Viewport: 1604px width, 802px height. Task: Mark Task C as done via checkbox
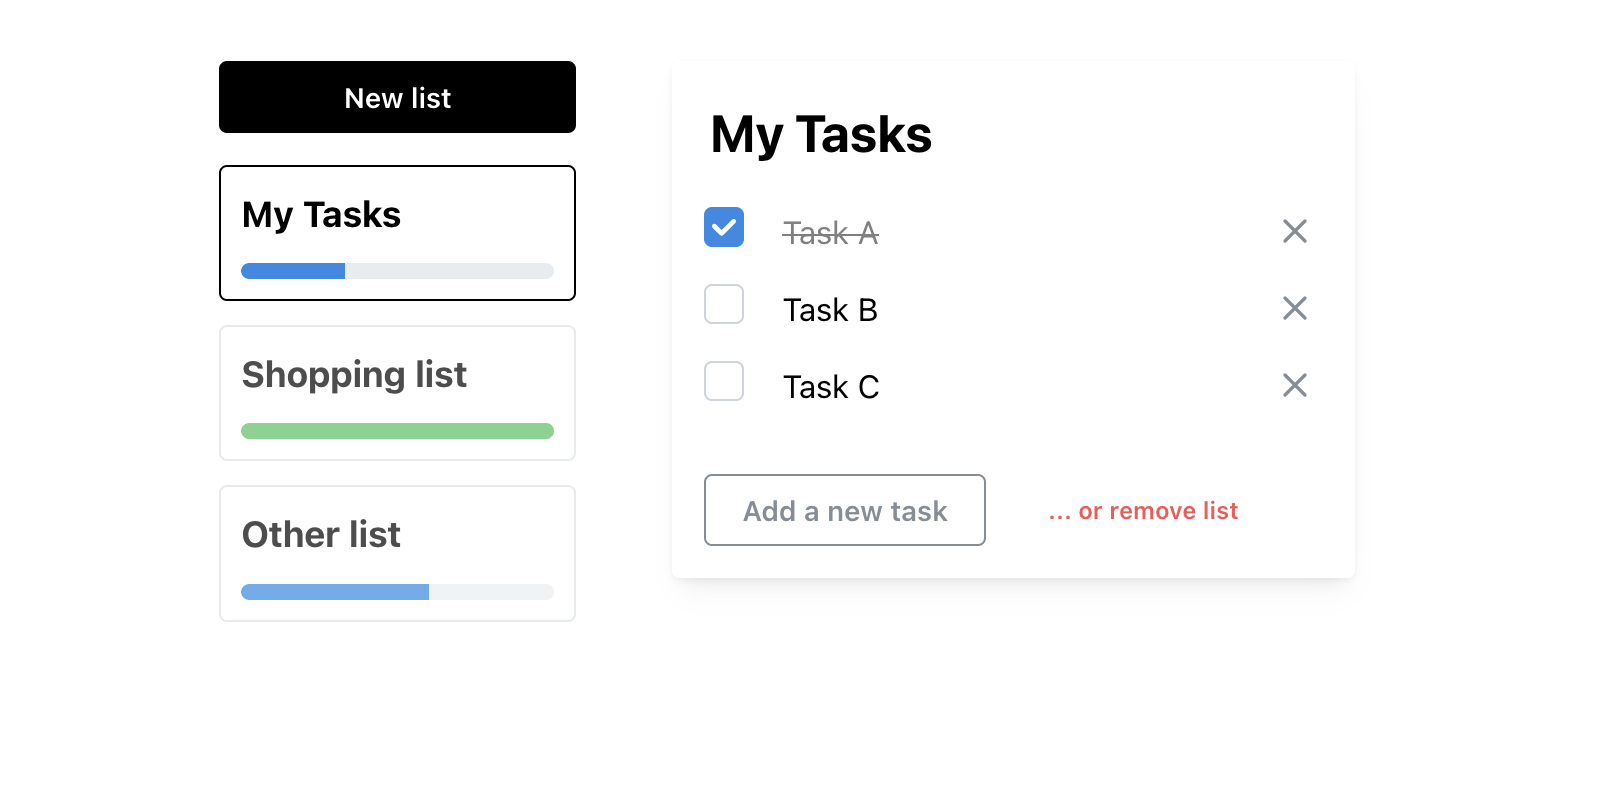click(x=724, y=381)
